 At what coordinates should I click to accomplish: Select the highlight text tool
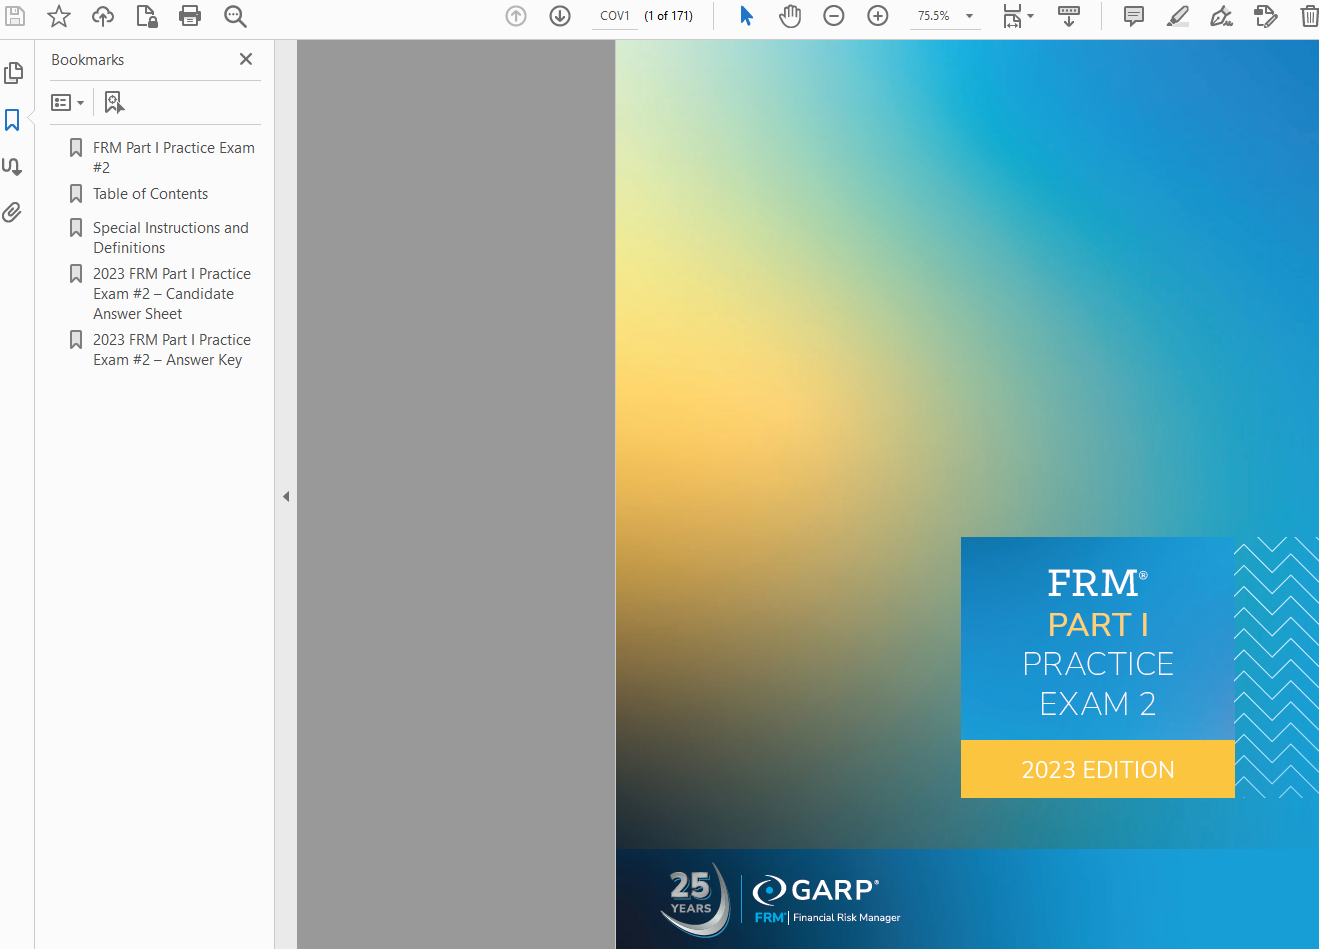pos(1178,16)
